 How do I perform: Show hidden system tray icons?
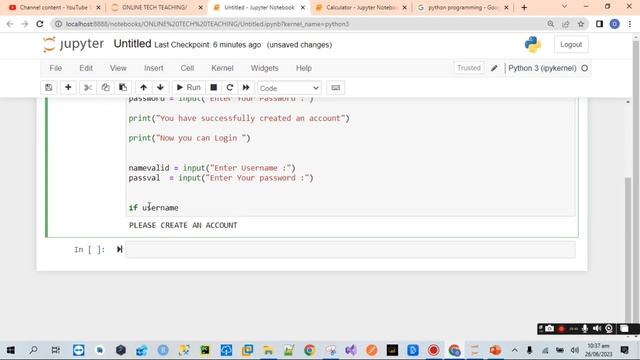click(515, 350)
